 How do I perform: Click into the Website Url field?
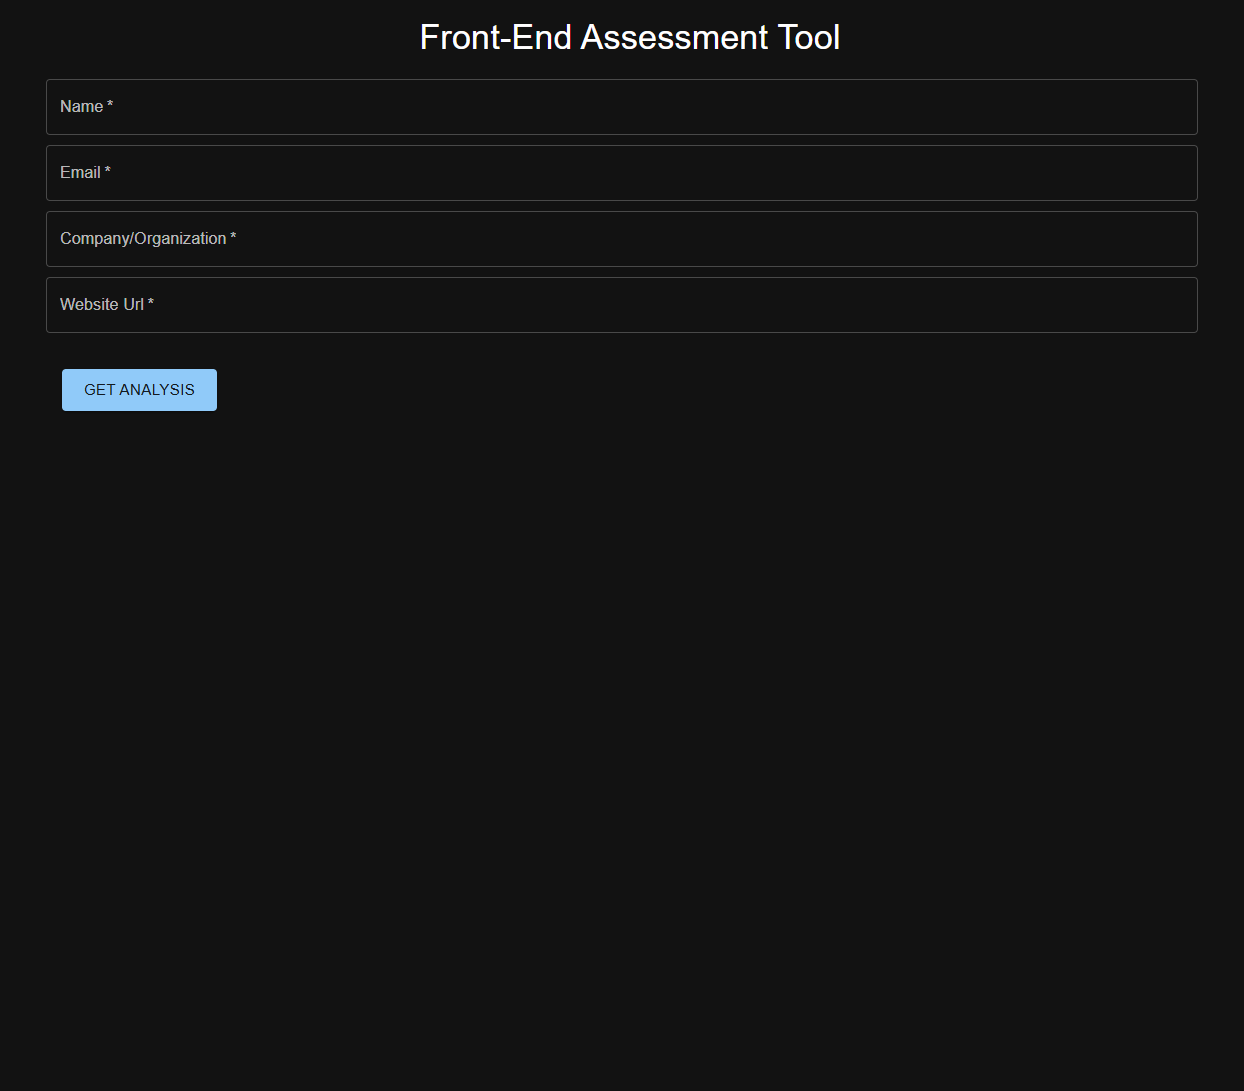620,305
